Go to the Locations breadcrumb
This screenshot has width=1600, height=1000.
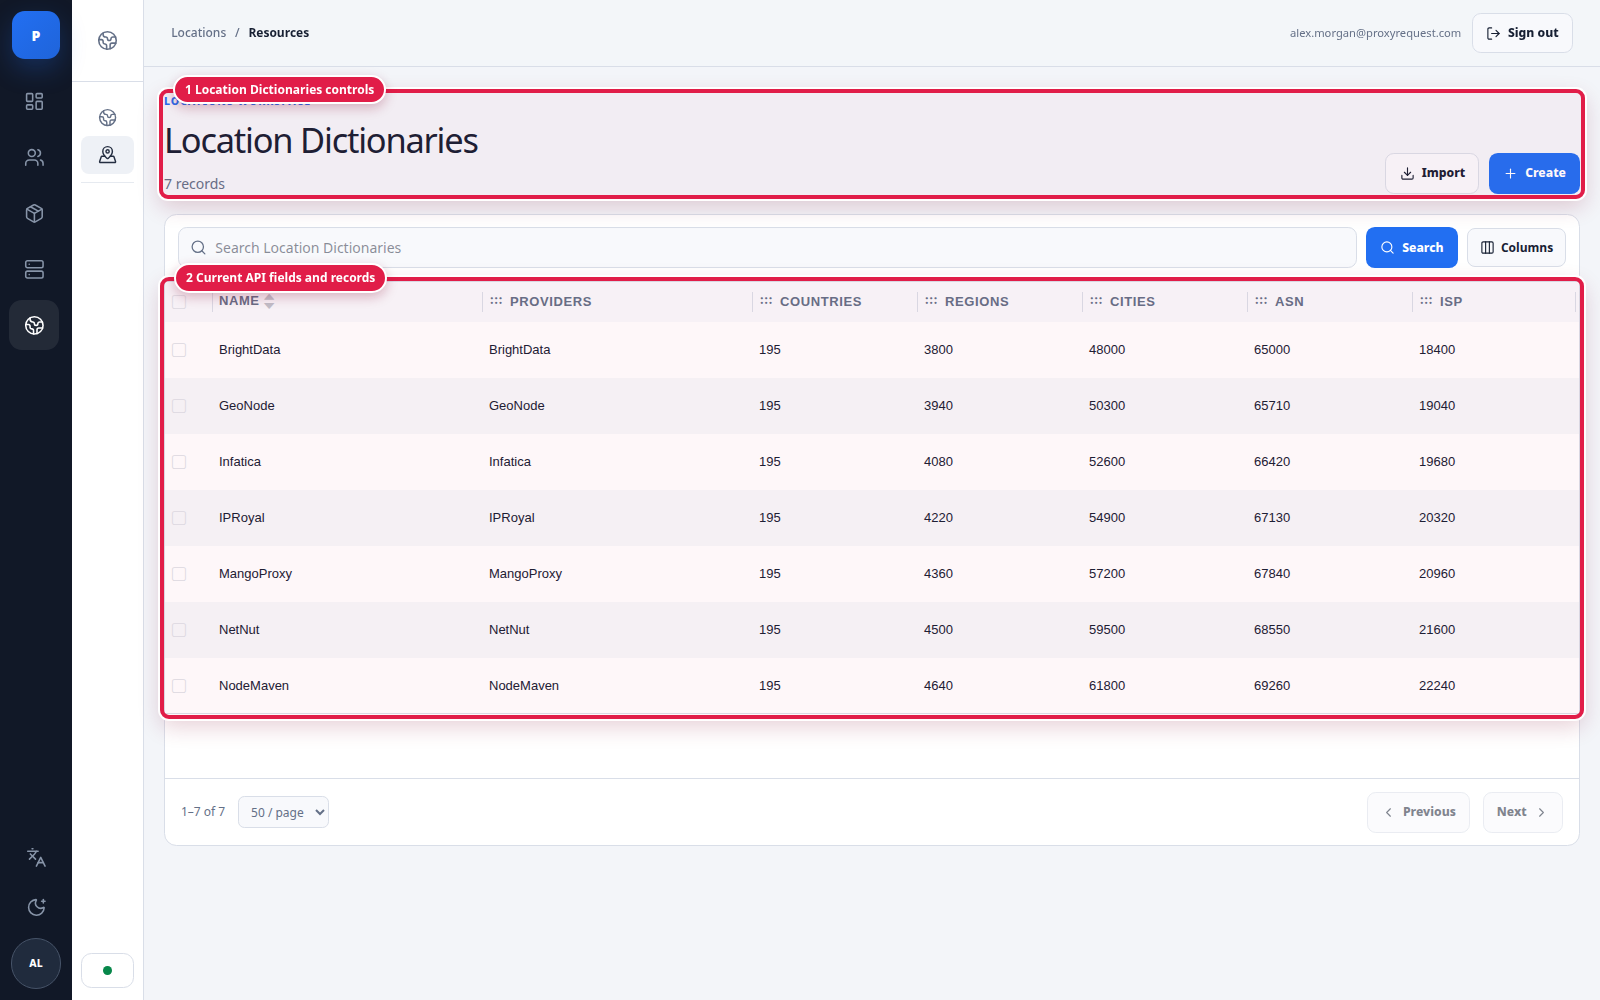pyautogui.click(x=198, y=33)
